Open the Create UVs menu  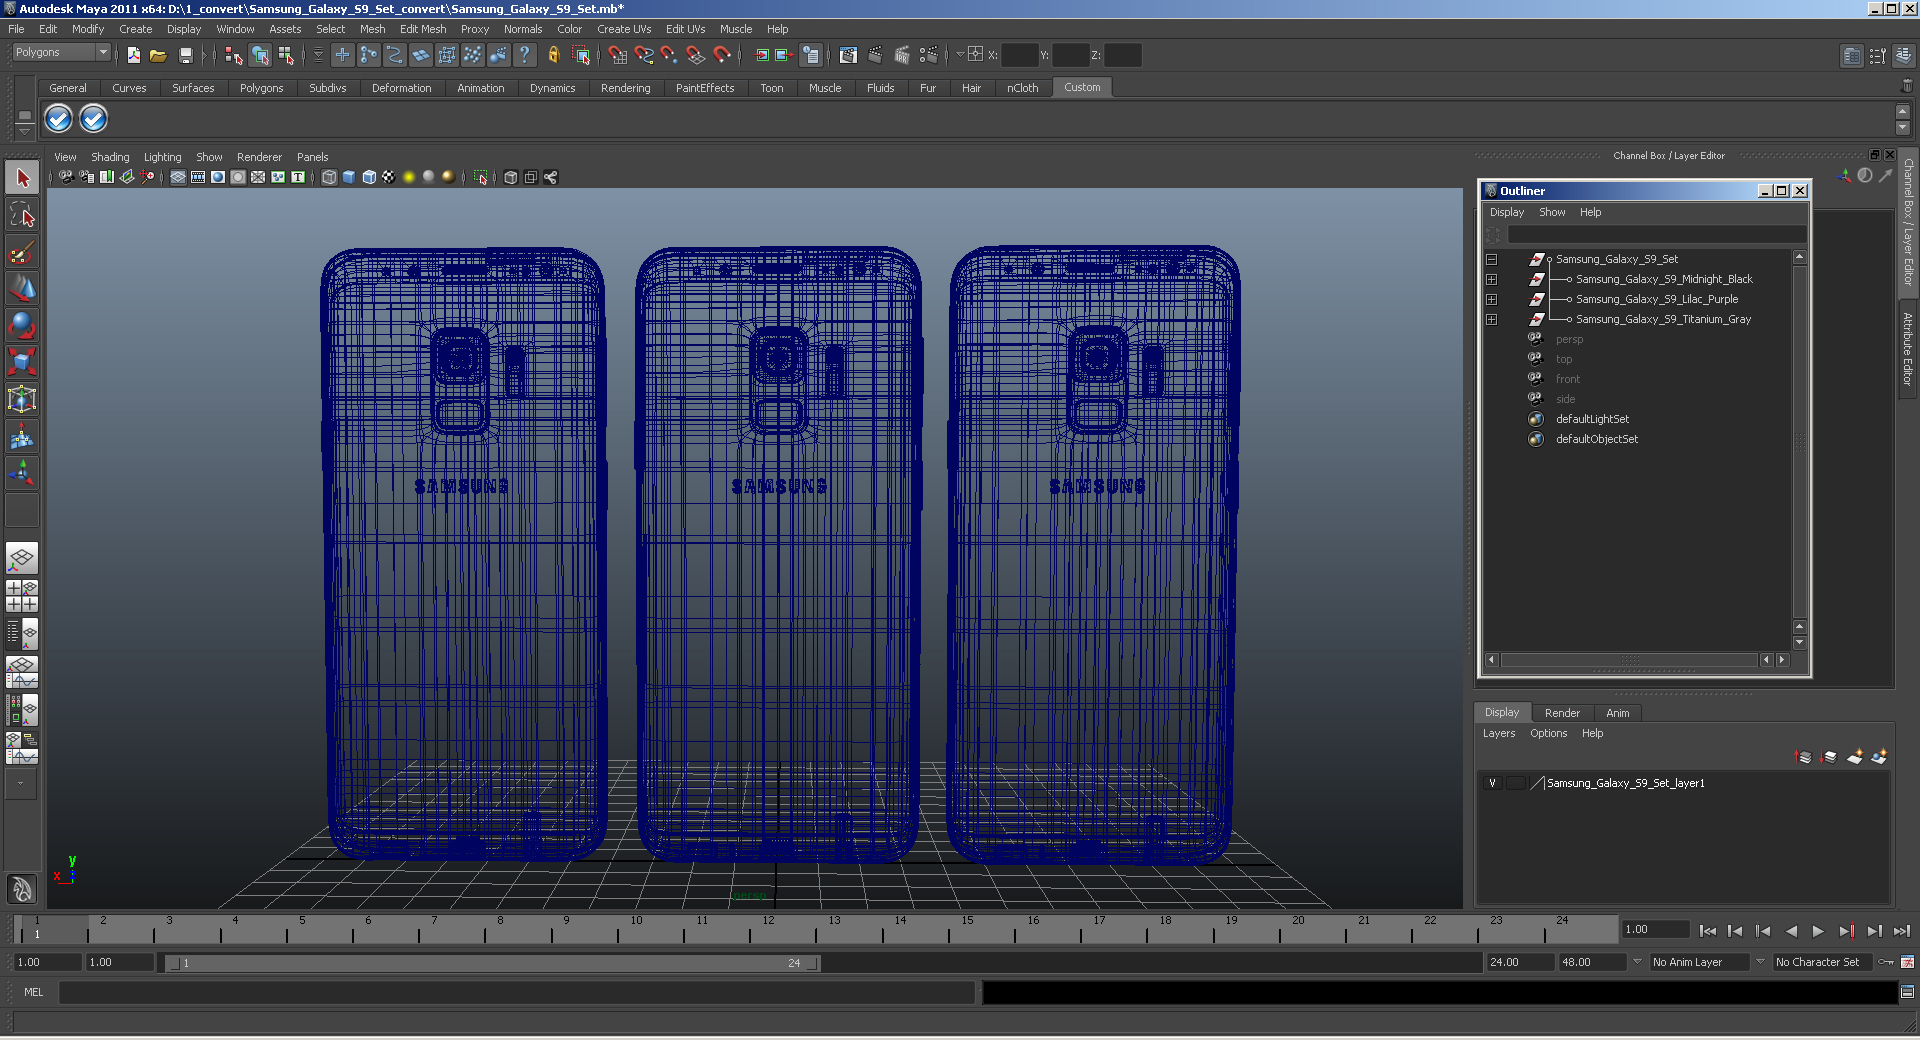[624, 29]
